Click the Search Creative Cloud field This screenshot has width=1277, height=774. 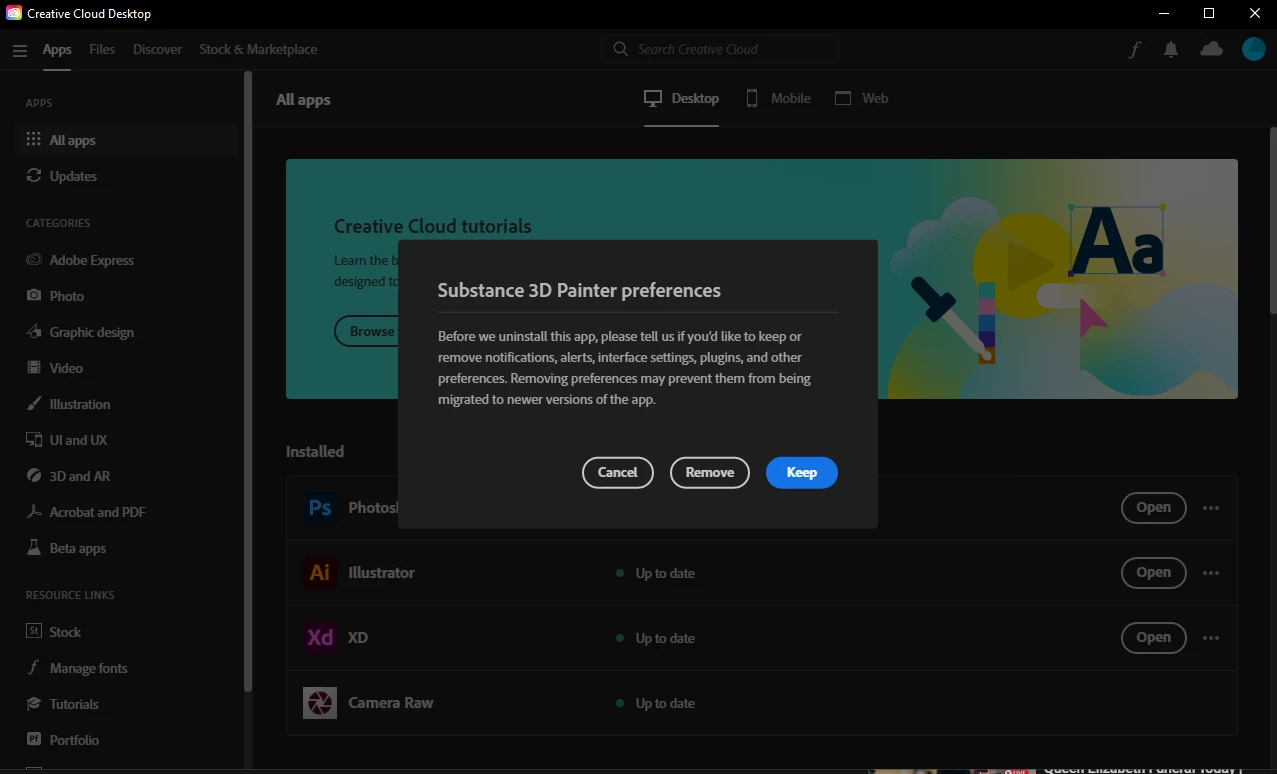720,49
